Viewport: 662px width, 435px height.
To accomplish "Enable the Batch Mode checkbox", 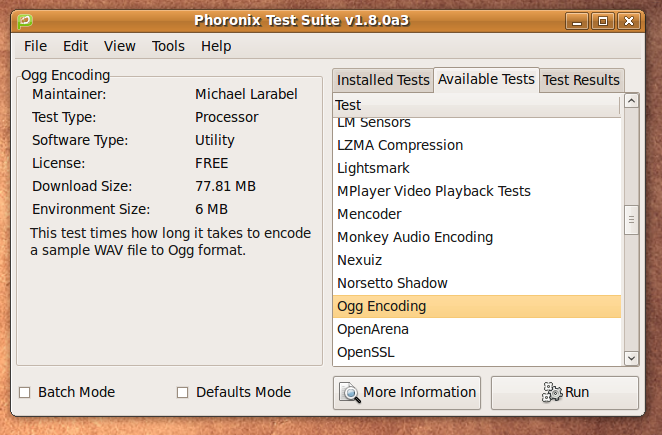I will 24,393.
